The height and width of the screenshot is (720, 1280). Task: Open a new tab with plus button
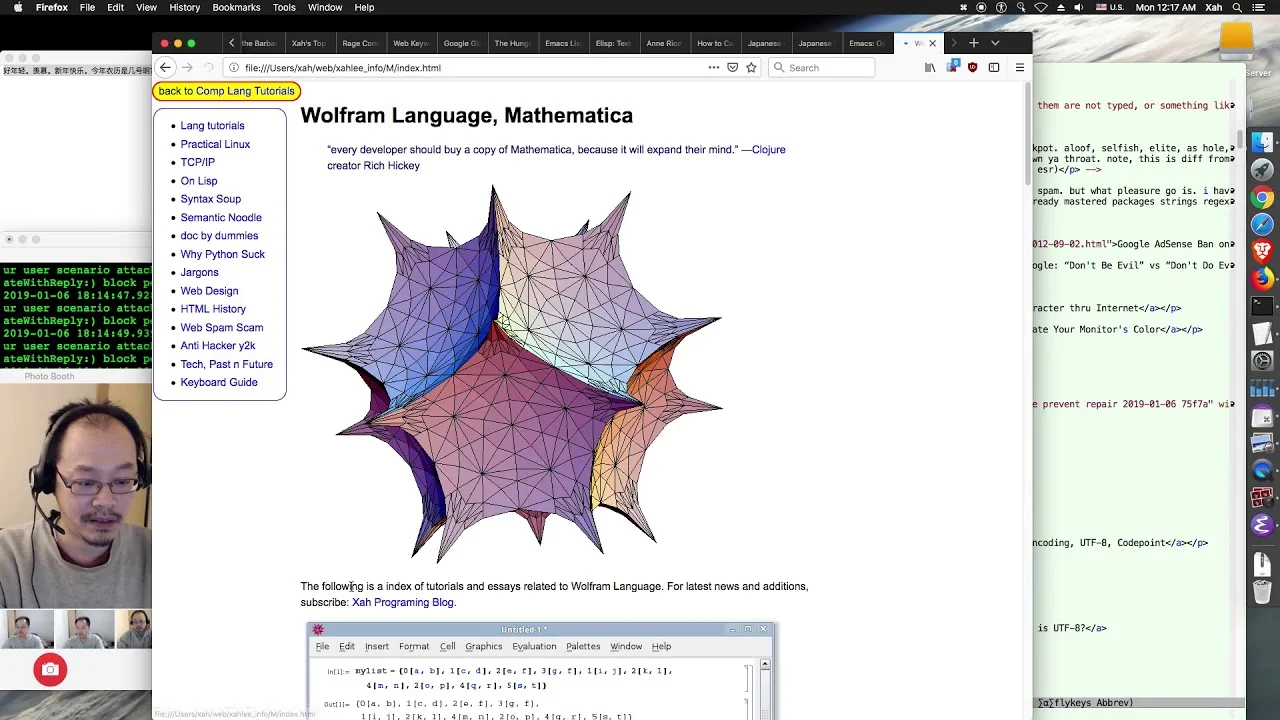pos(973,43)
